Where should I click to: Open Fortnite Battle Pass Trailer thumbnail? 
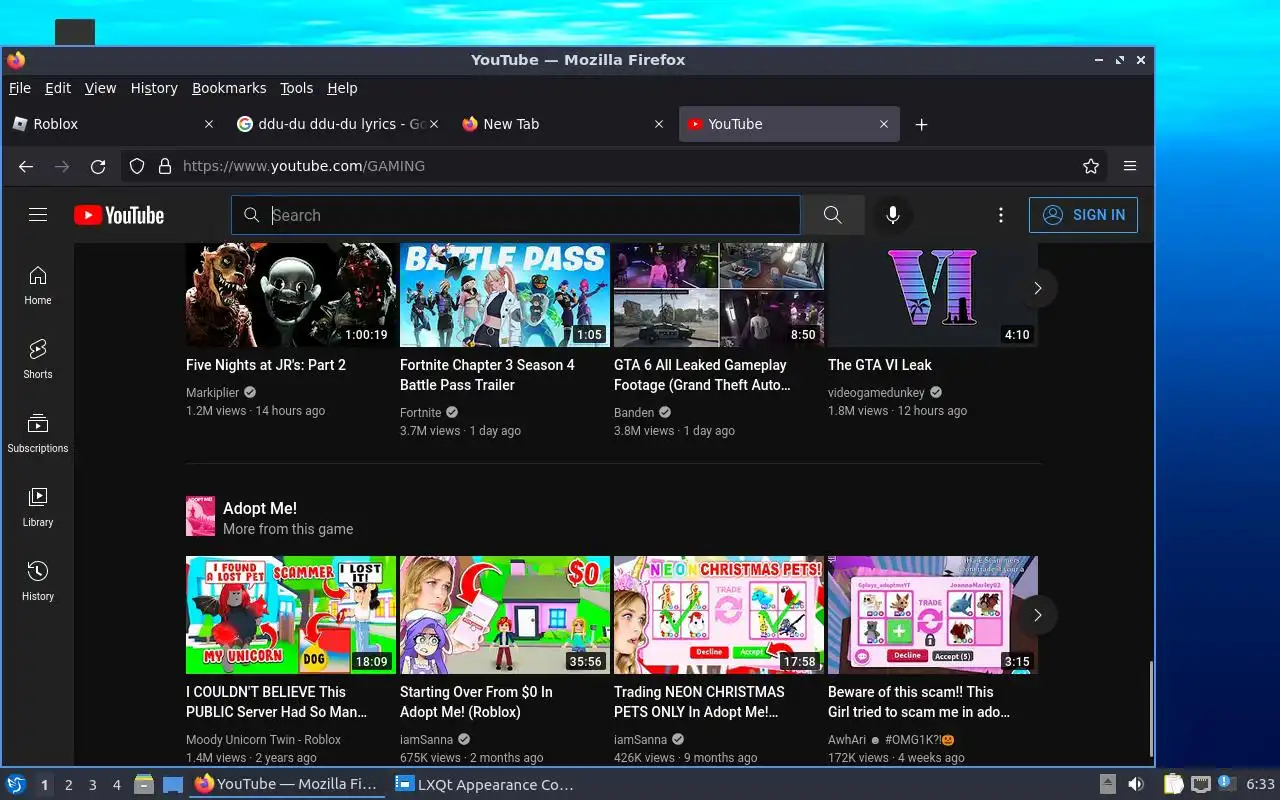tap(505, 295)
